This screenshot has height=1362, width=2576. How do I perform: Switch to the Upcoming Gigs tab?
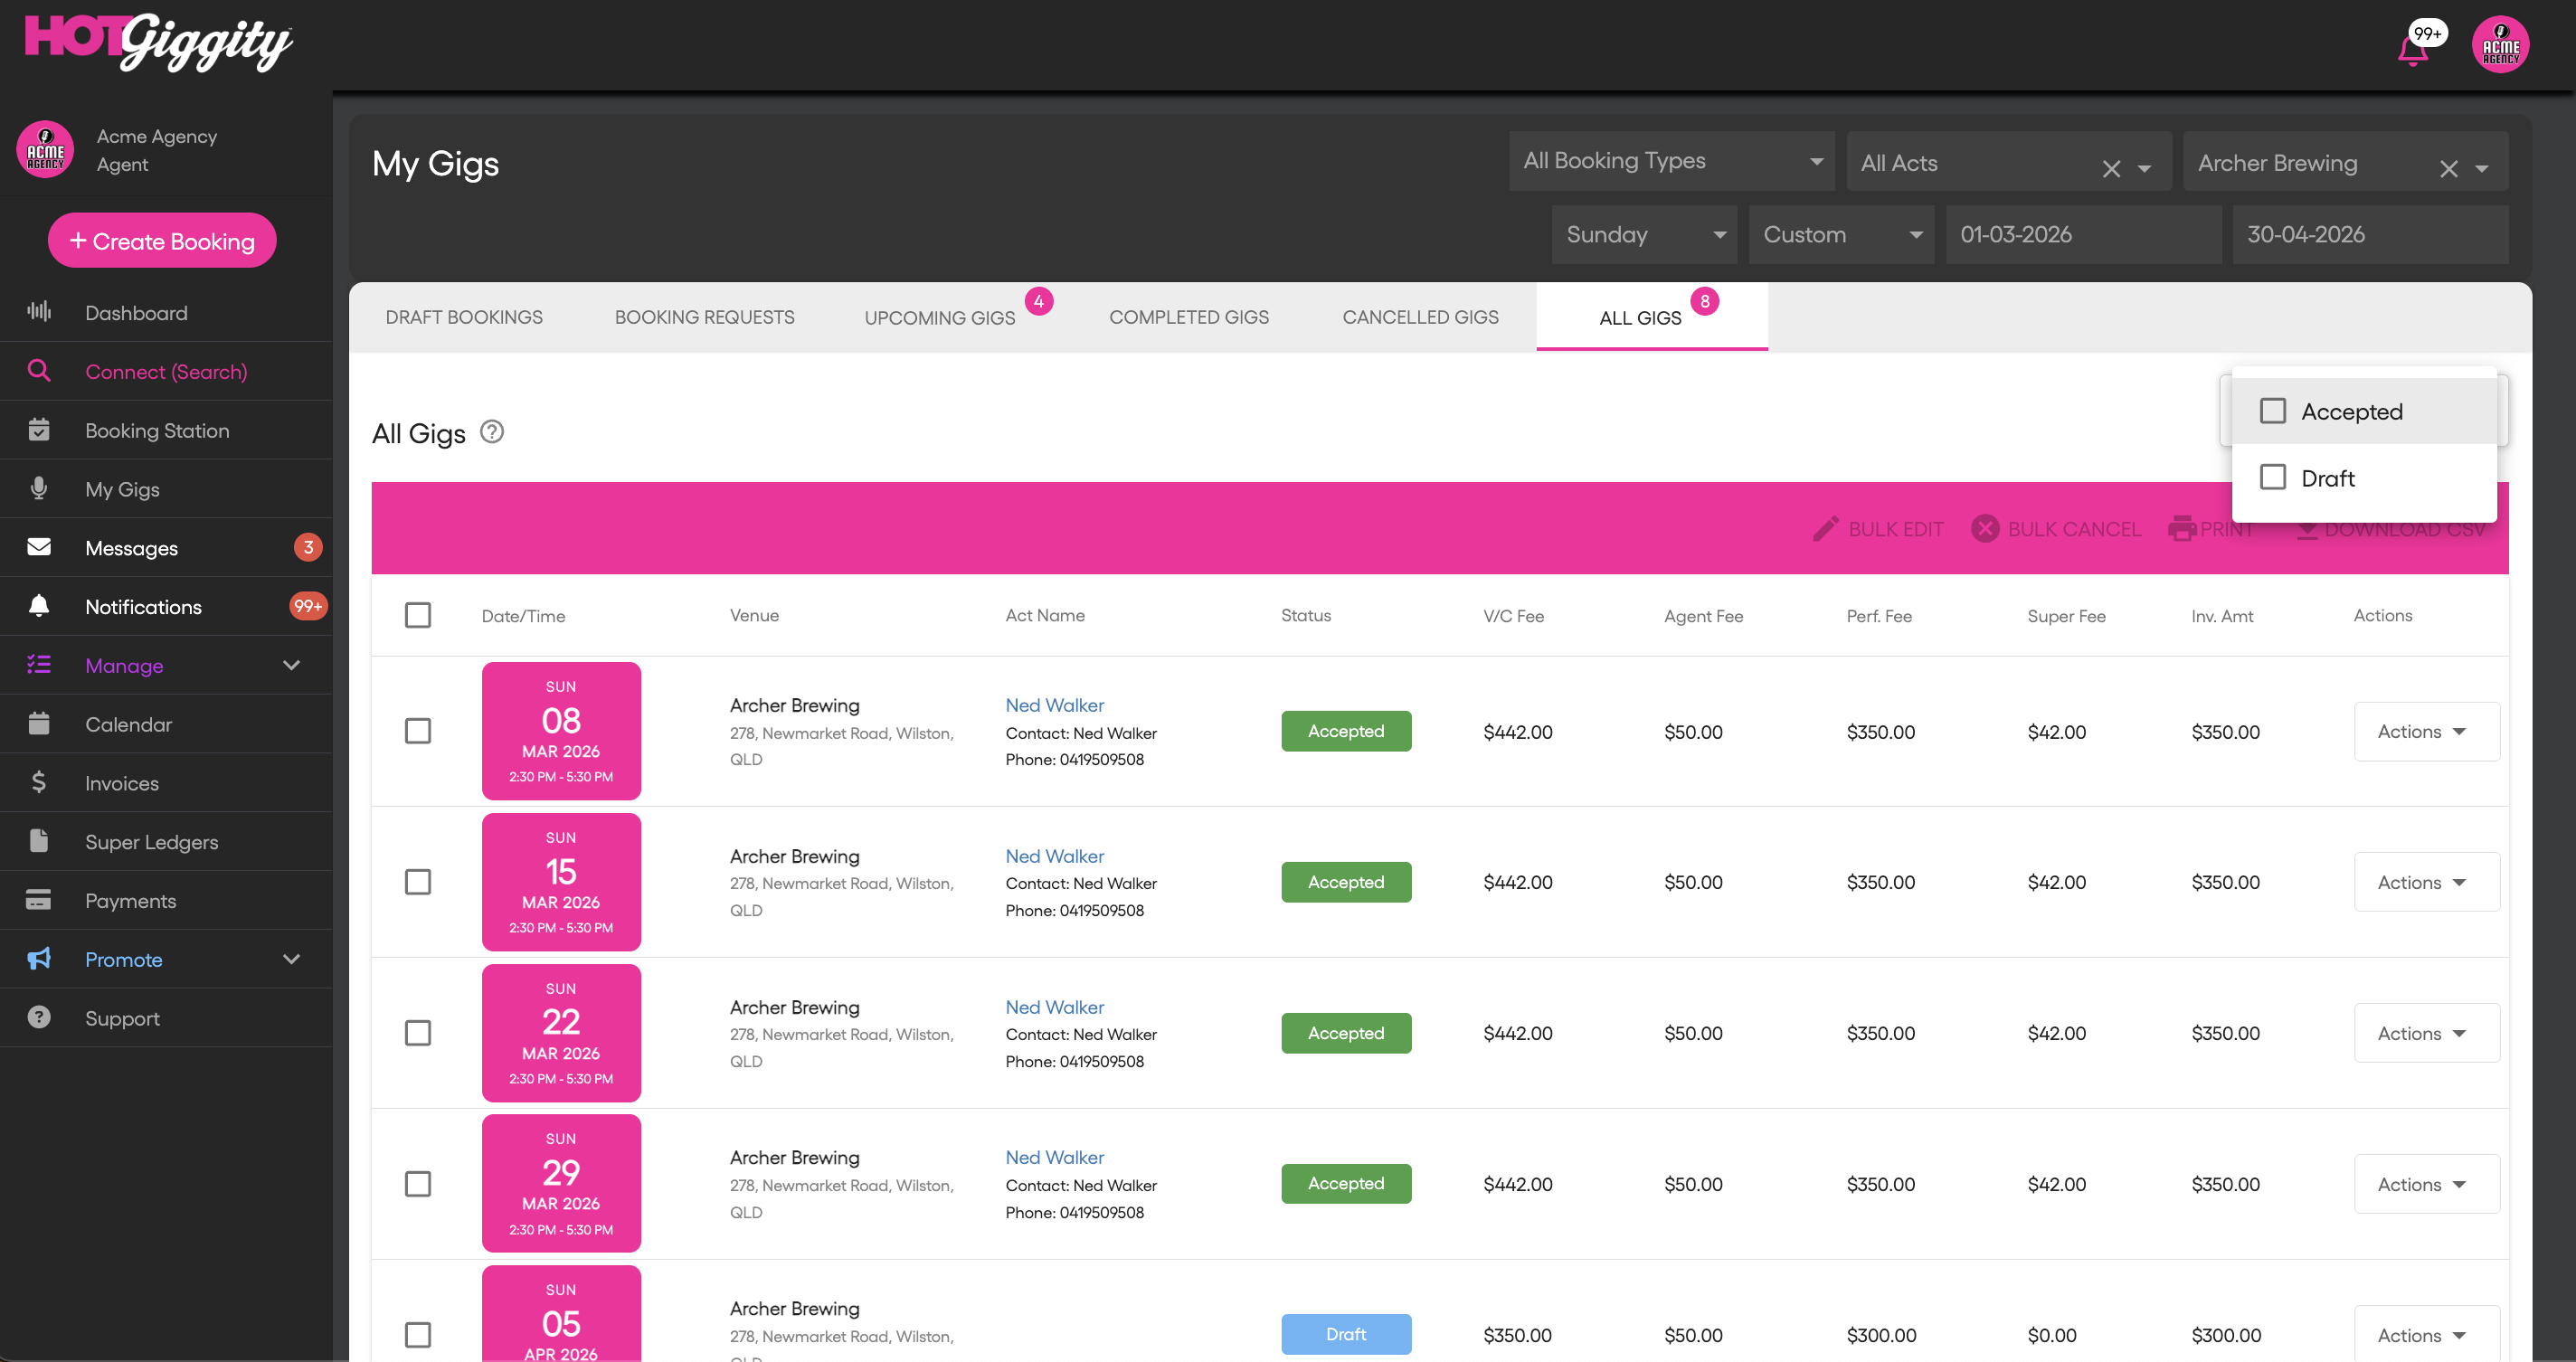tap(939, 317)
